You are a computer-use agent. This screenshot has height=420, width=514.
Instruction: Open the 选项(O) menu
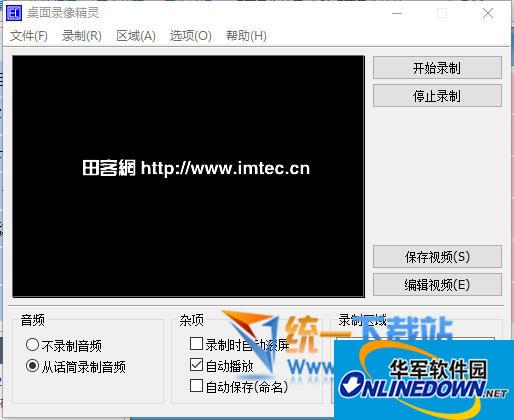click(x=190, y=35)
